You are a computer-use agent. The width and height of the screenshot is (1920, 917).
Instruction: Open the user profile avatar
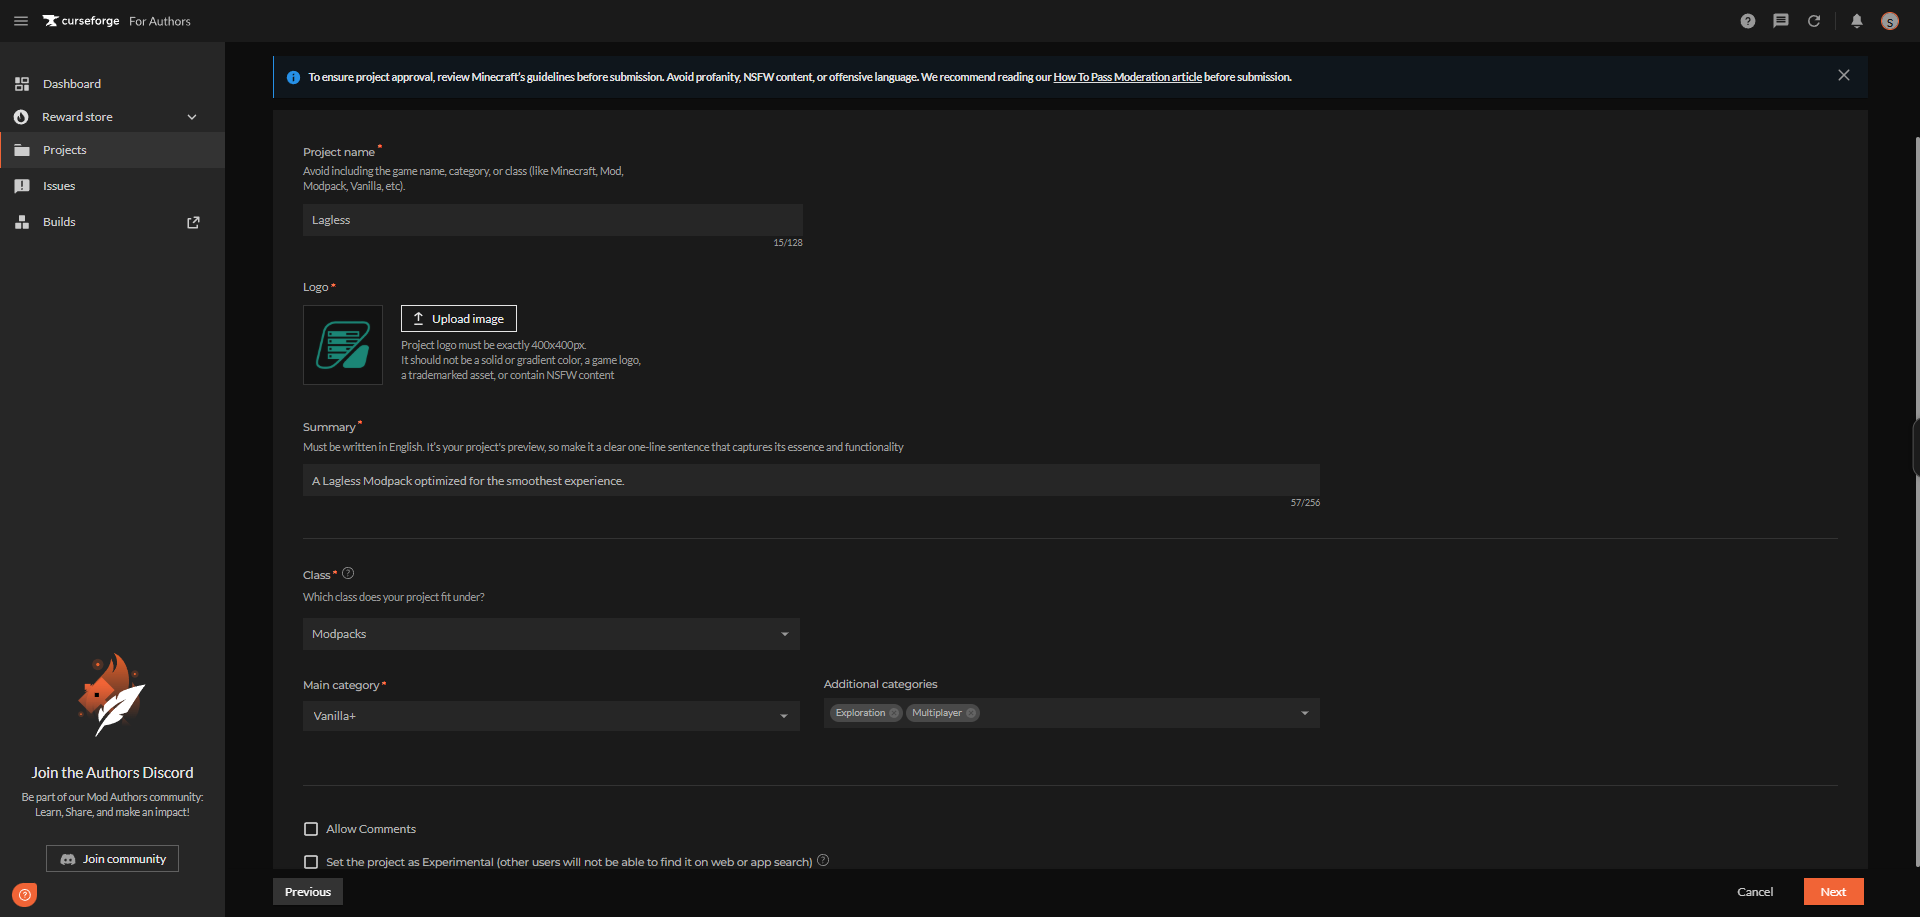[1889, 21]
